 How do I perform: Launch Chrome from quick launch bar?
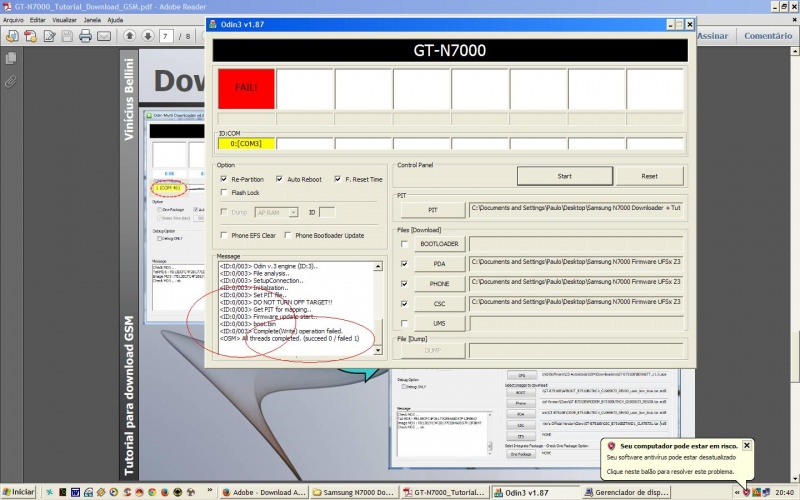(x=152, y=492)
